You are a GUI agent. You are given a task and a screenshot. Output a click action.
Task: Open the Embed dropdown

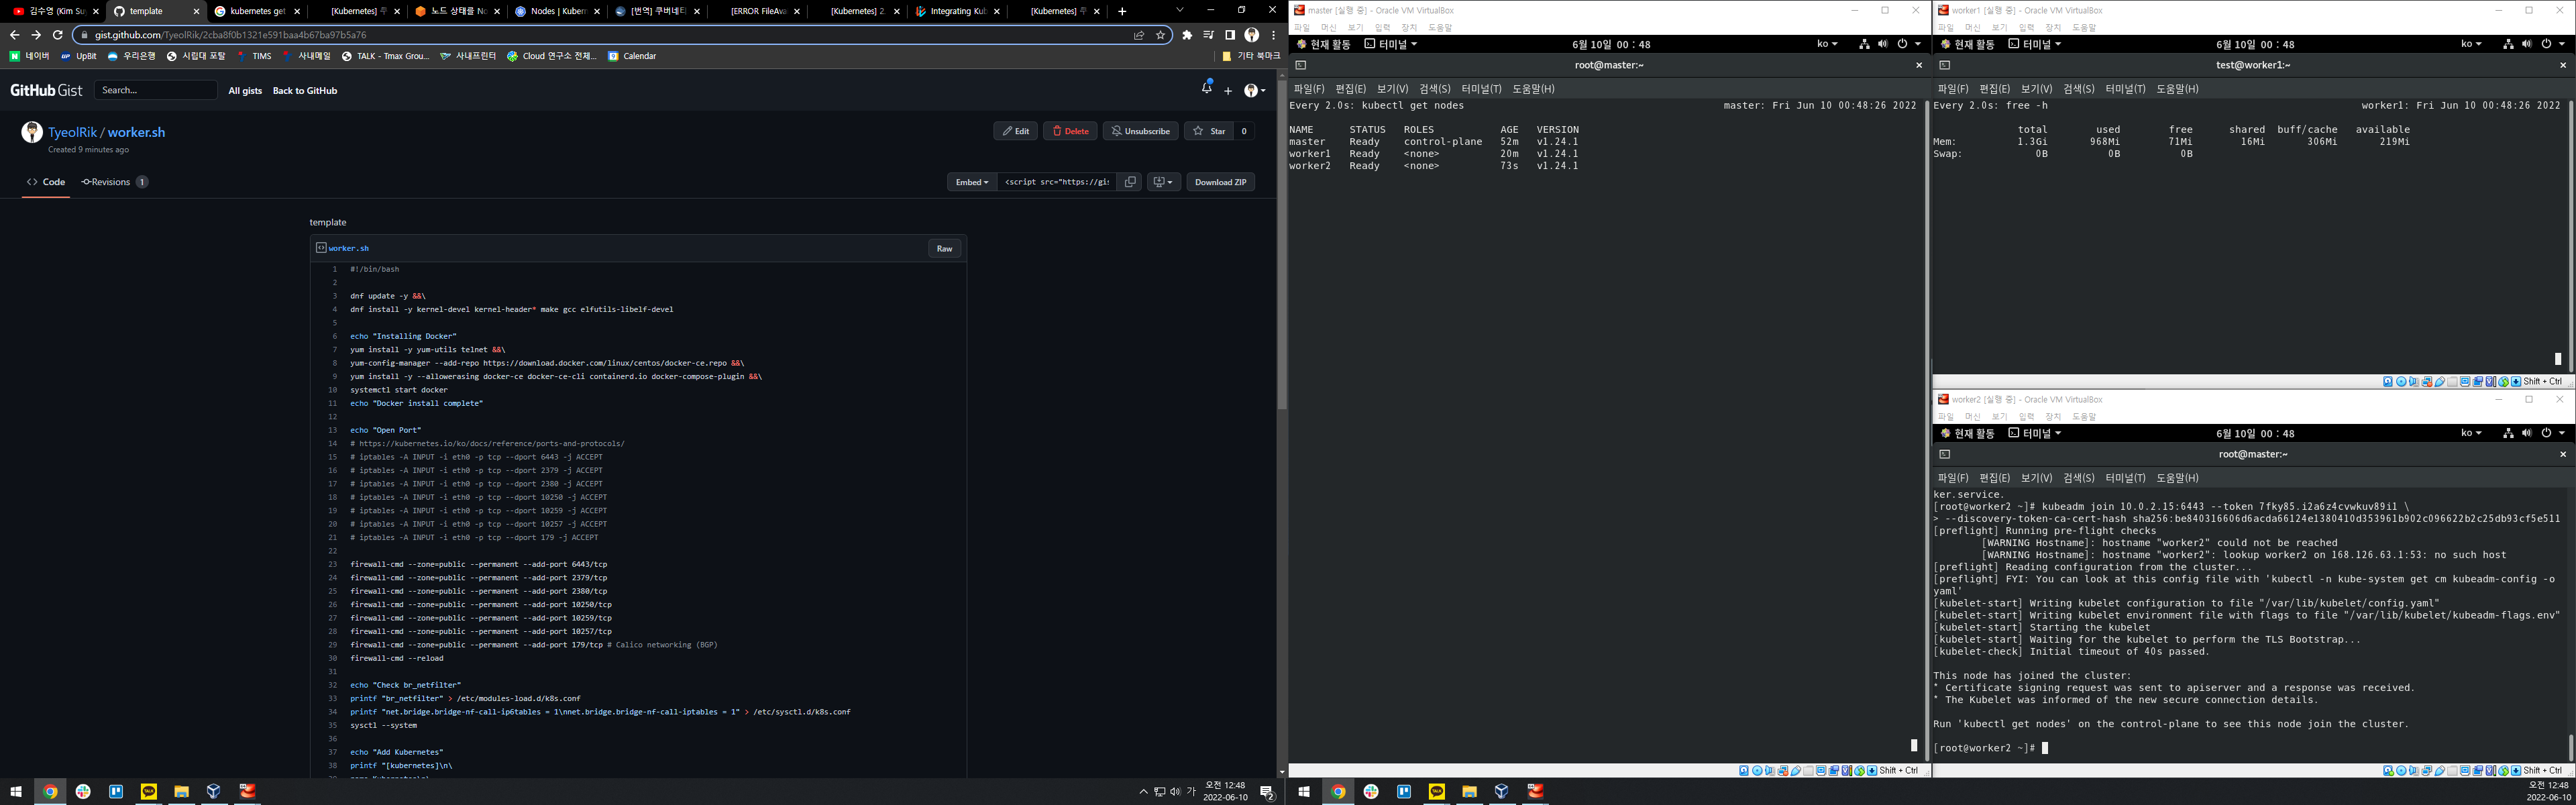971,182
